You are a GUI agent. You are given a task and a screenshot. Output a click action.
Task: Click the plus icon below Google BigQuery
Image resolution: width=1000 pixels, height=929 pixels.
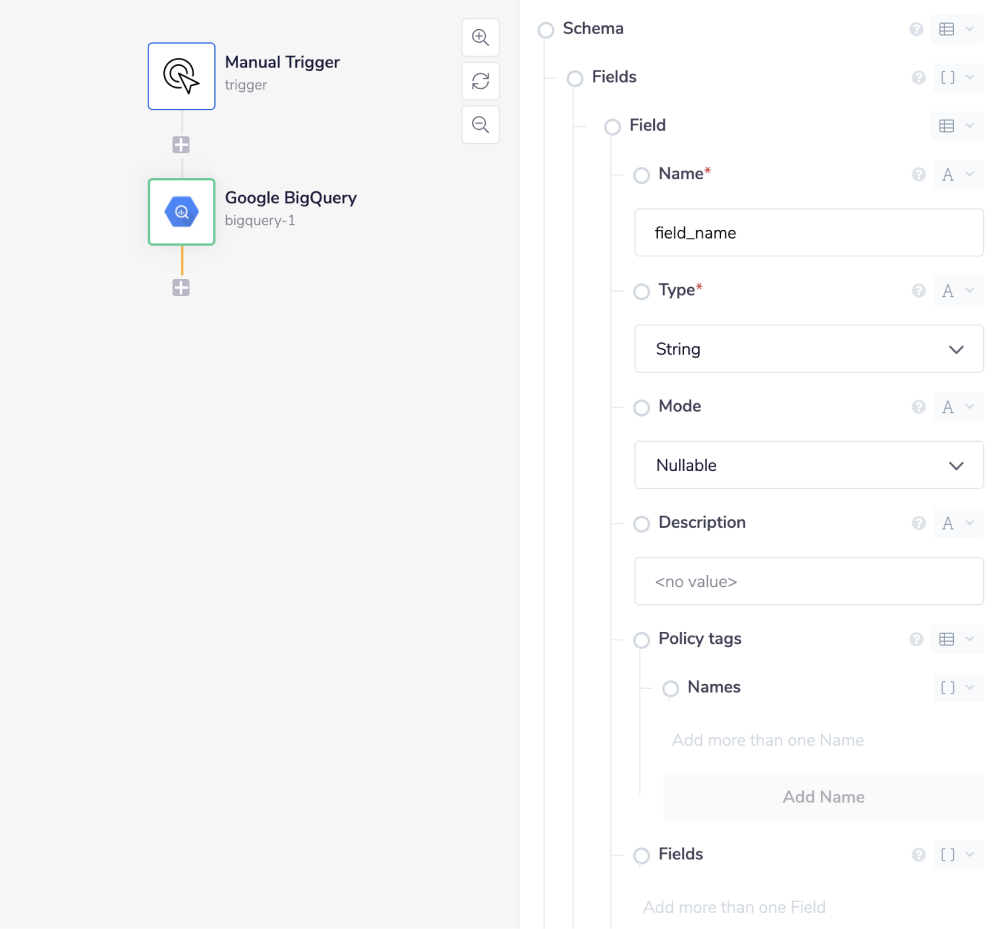[x=181, y=287]
